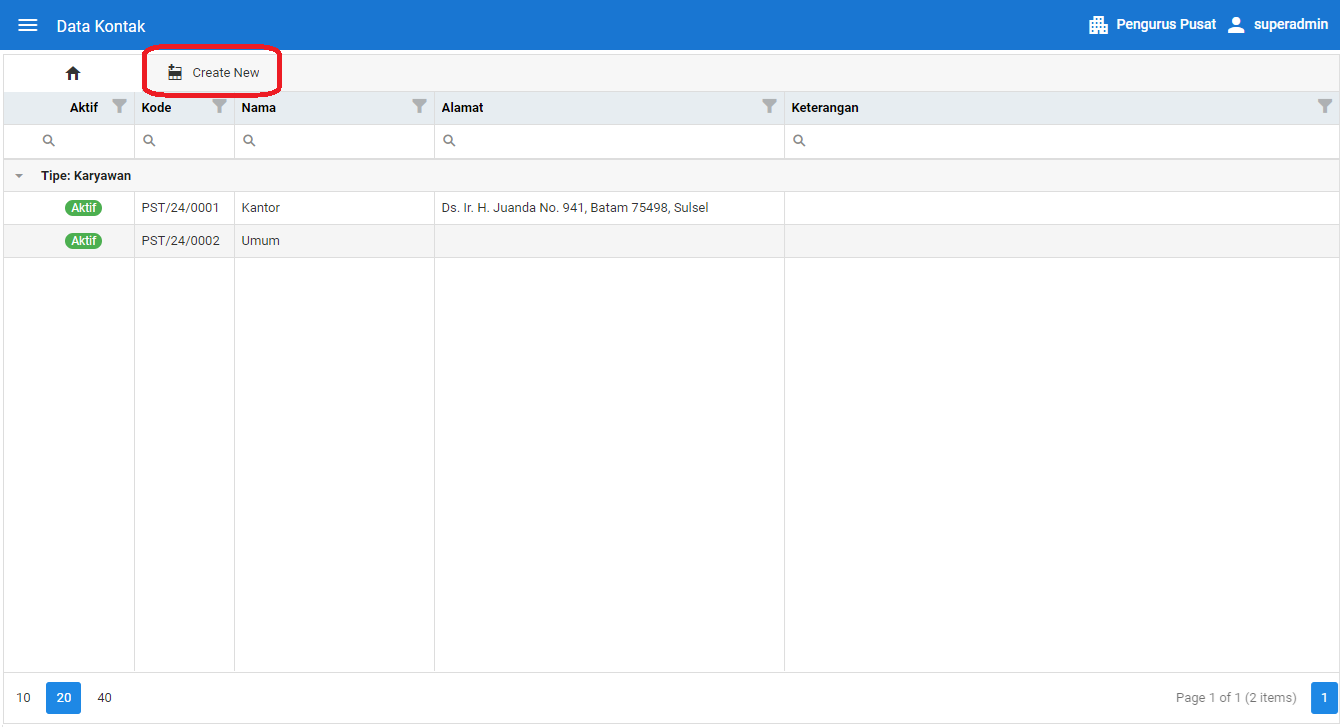The width and height of the screenshot is (1344, 727).
Task: Set page size to 40 rows
Action: point(104,698)
